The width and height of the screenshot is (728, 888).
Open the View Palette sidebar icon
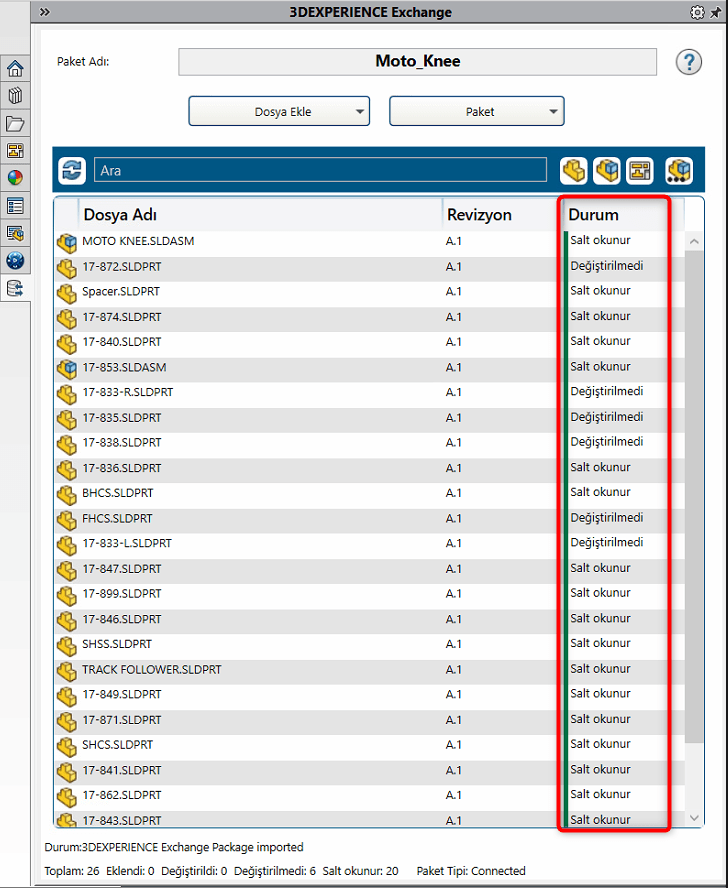[15, 151]
